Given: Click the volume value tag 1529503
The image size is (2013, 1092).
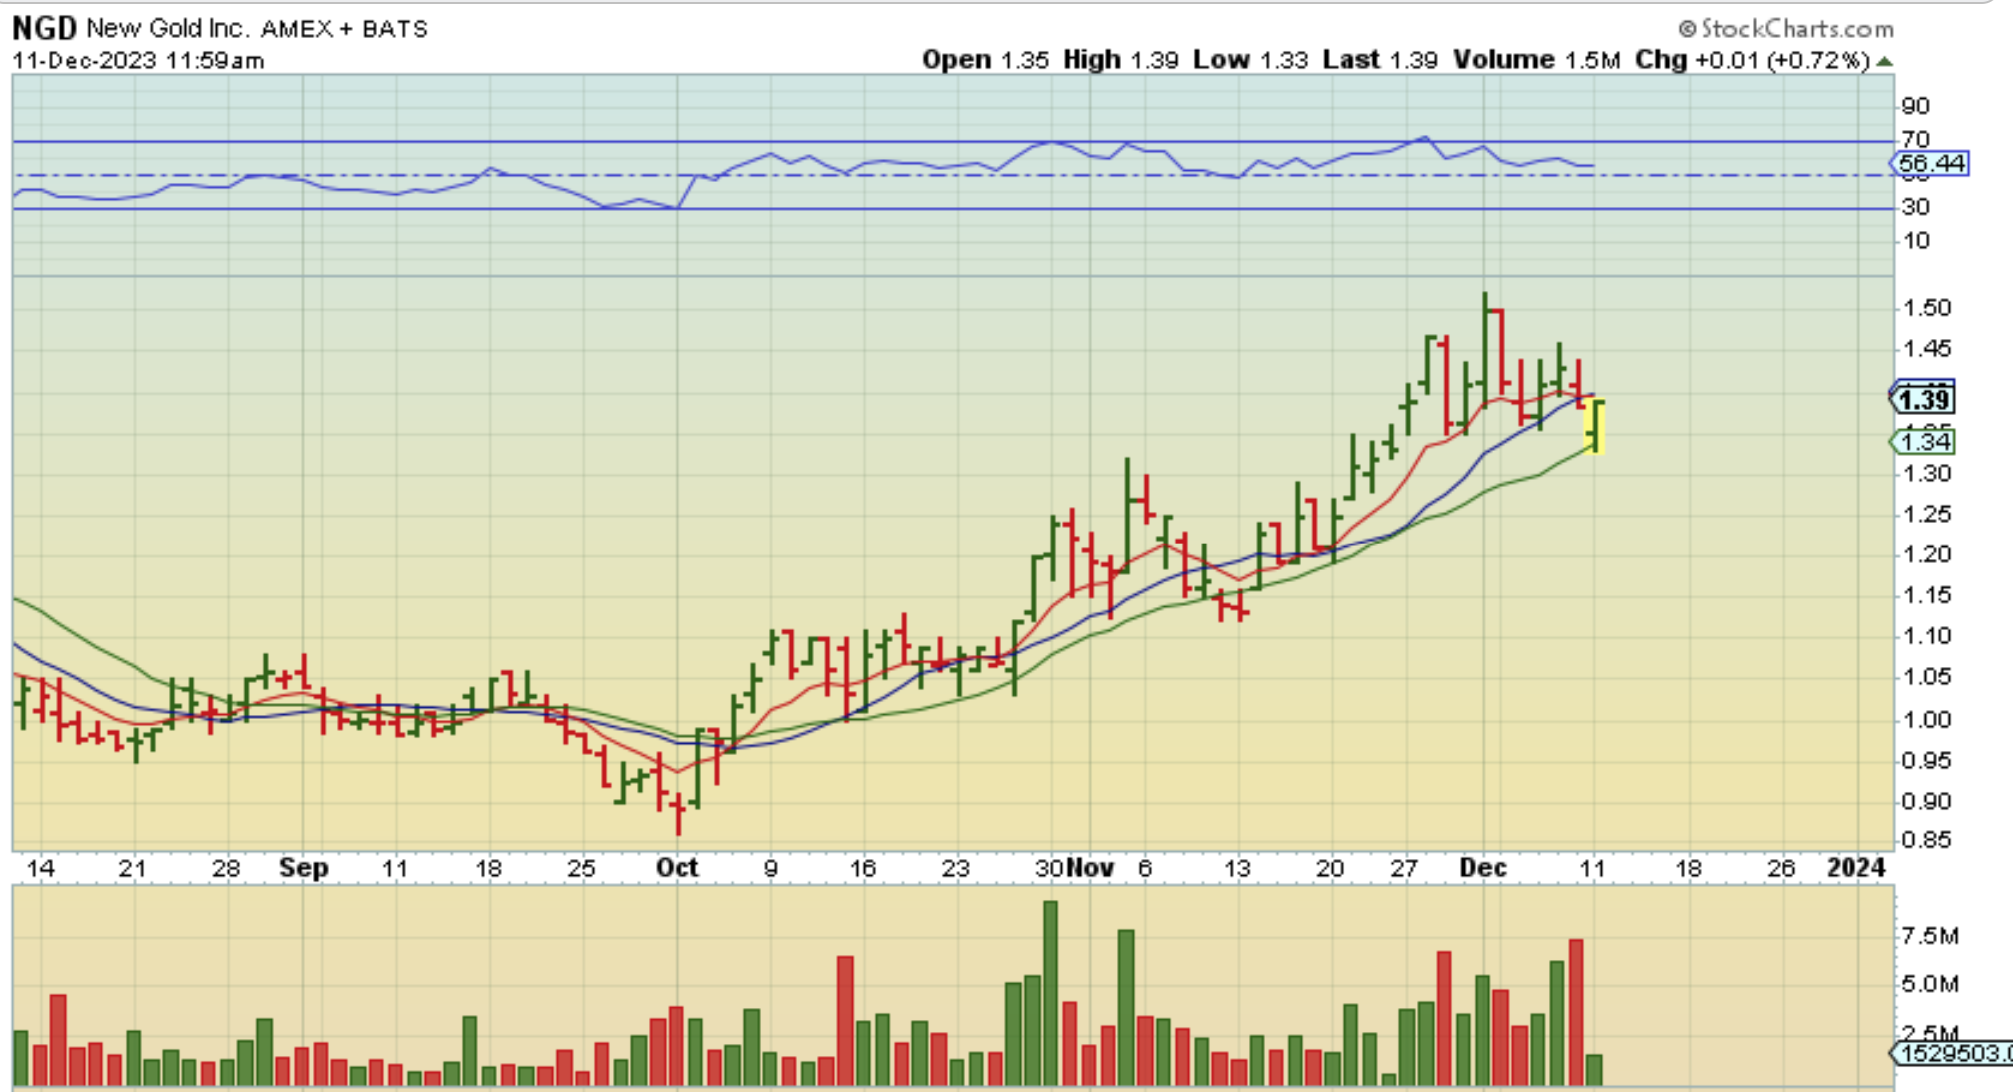Looking at the screenshot, I should [1953, 1053].
